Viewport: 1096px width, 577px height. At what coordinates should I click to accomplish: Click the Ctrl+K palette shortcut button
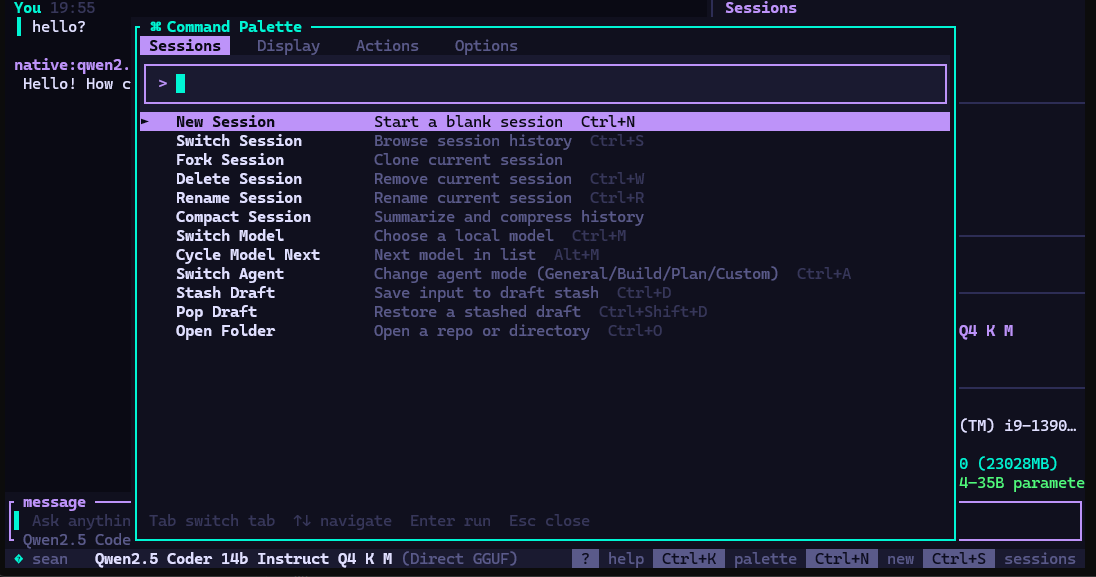point(688,559)
